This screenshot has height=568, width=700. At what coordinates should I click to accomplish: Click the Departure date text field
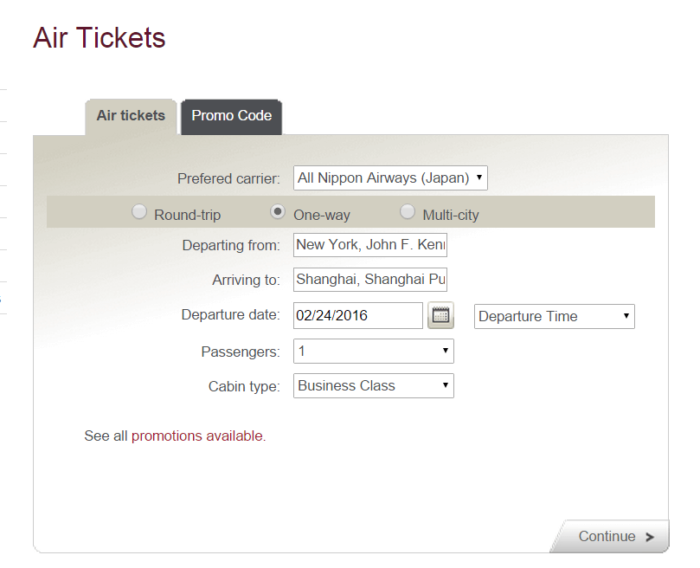(x=358, y=315)
